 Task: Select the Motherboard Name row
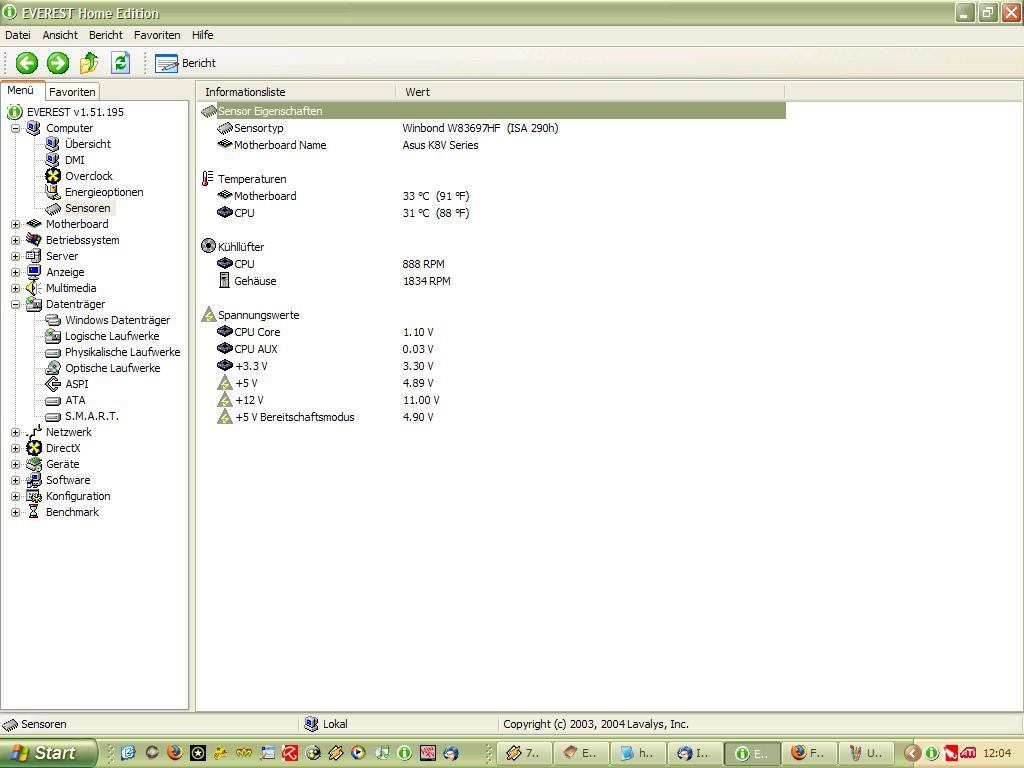tap(492, 145)
